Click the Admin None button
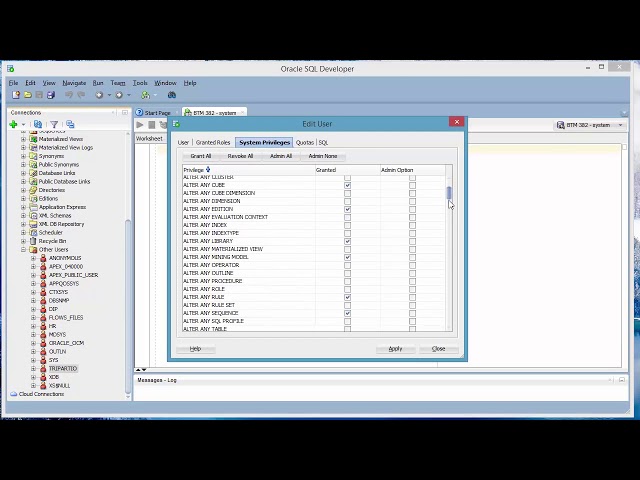The image size is (640, 480). pyautogui.click(x=323, y=156)
